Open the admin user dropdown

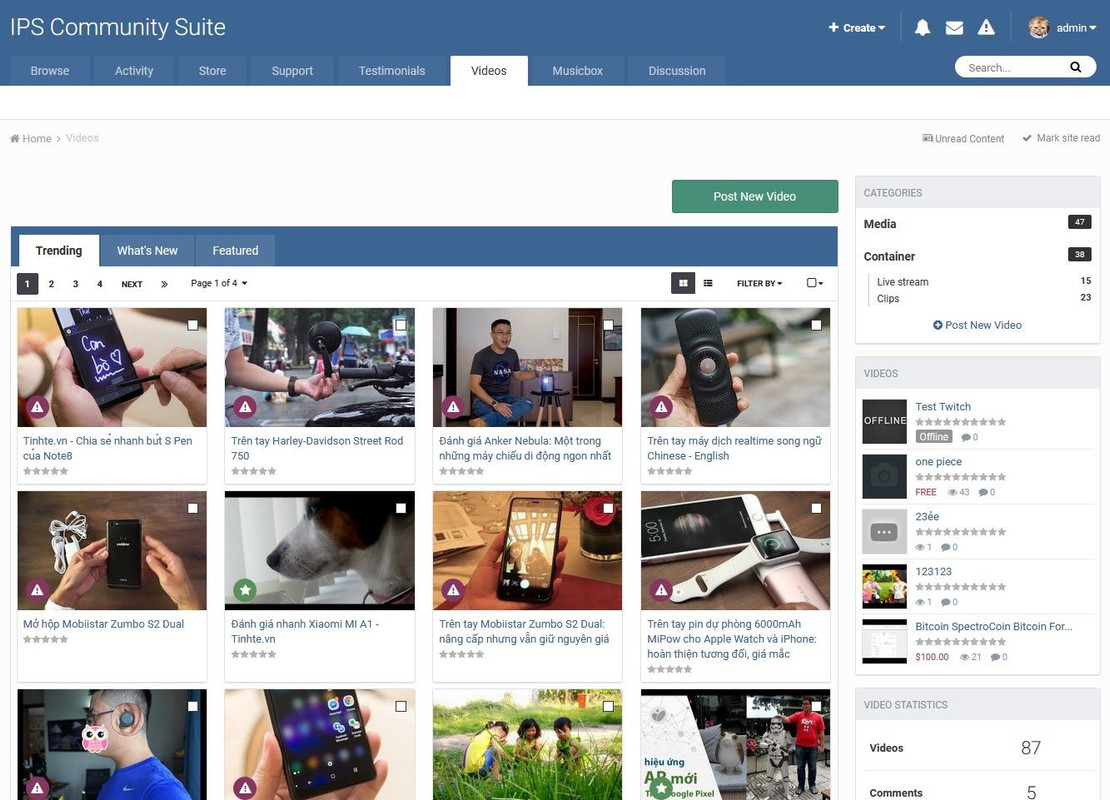[x=1076, y=28]
